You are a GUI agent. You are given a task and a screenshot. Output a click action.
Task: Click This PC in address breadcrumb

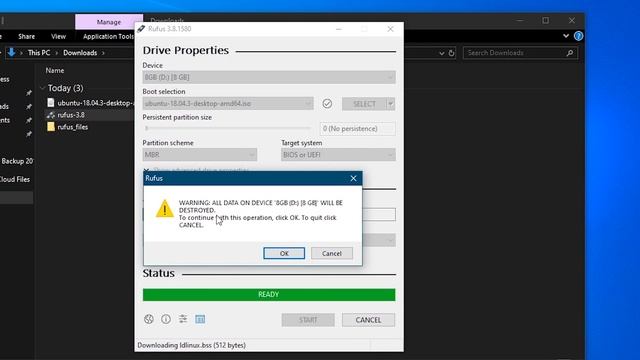point(39,53)
